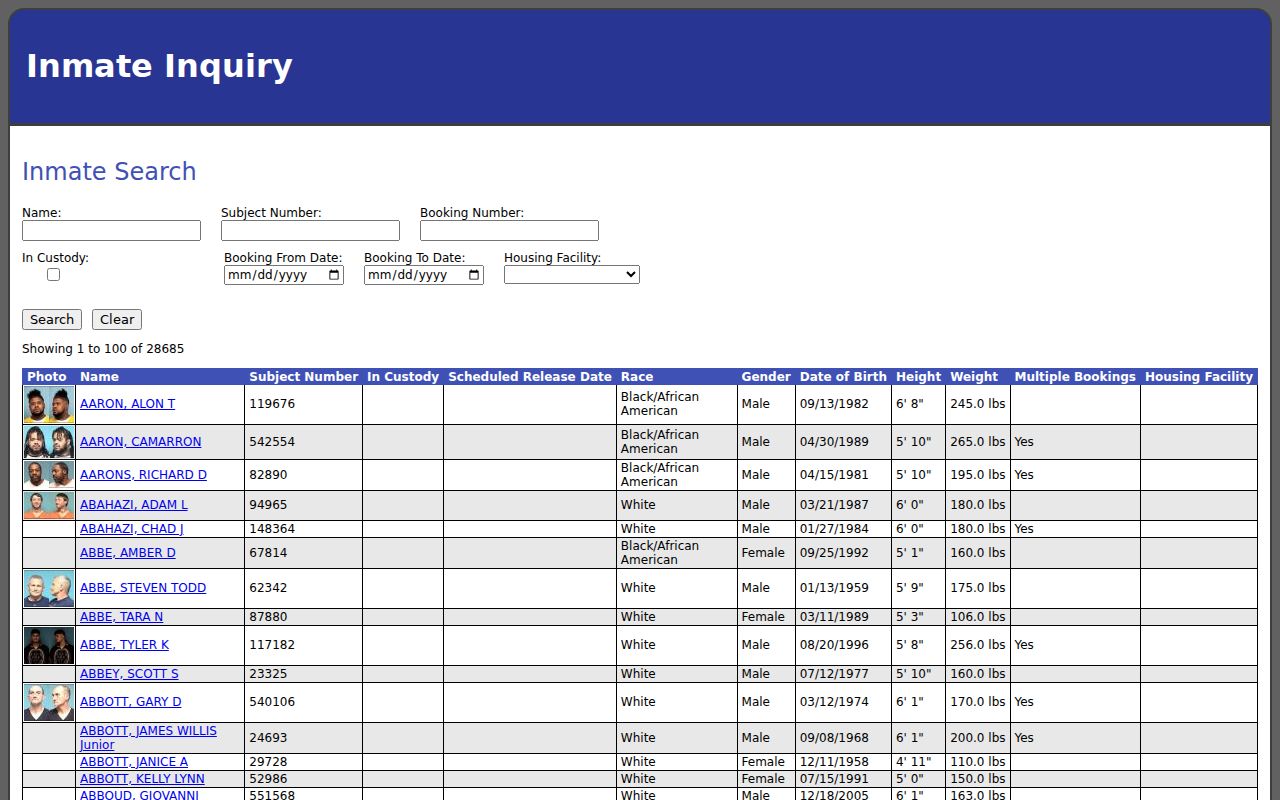The height and width of the screenshot is (800, 1280).
Task: Click the photo thumbnail for ABBE, TYLER K
Action: 49,646
